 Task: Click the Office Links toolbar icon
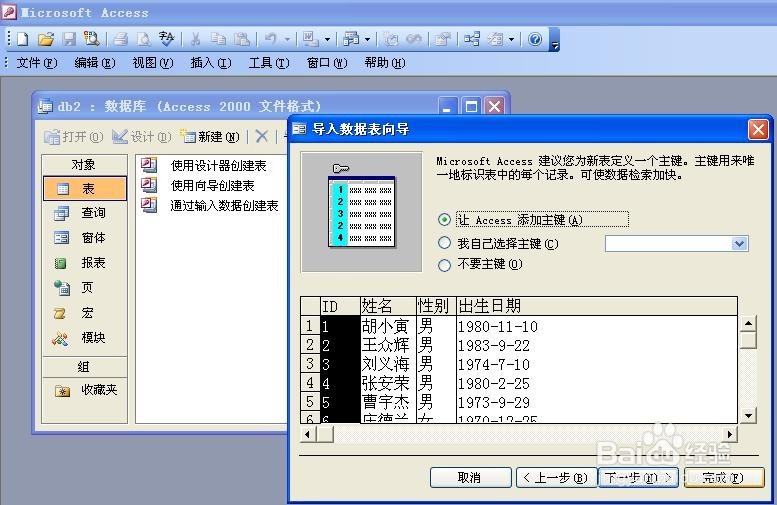click(x=311, y=39)
